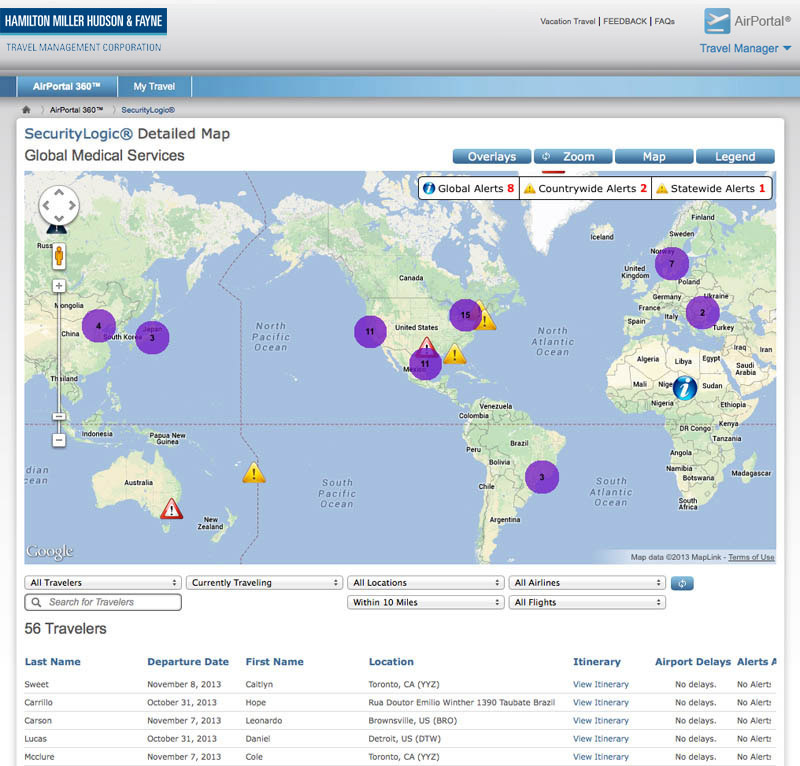Click the purple 11 cluster over Mexico

426,364
